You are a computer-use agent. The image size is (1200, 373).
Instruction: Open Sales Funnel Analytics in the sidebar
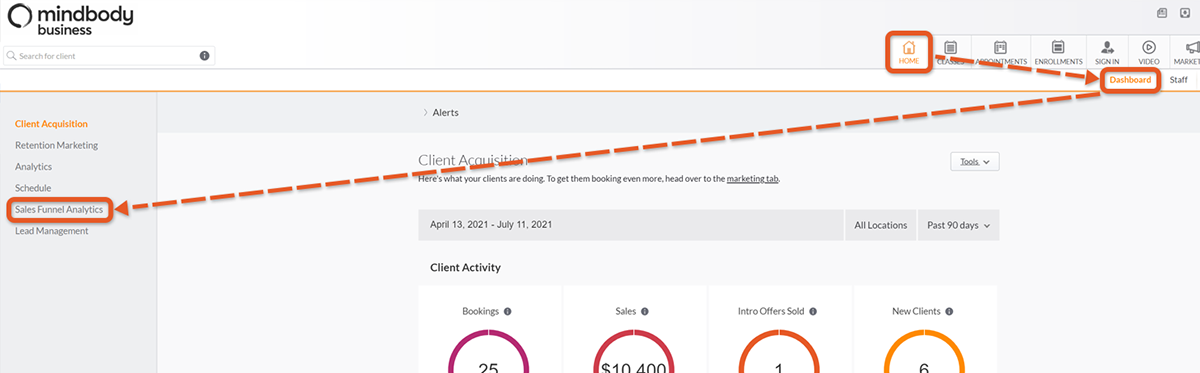[59, 210]
